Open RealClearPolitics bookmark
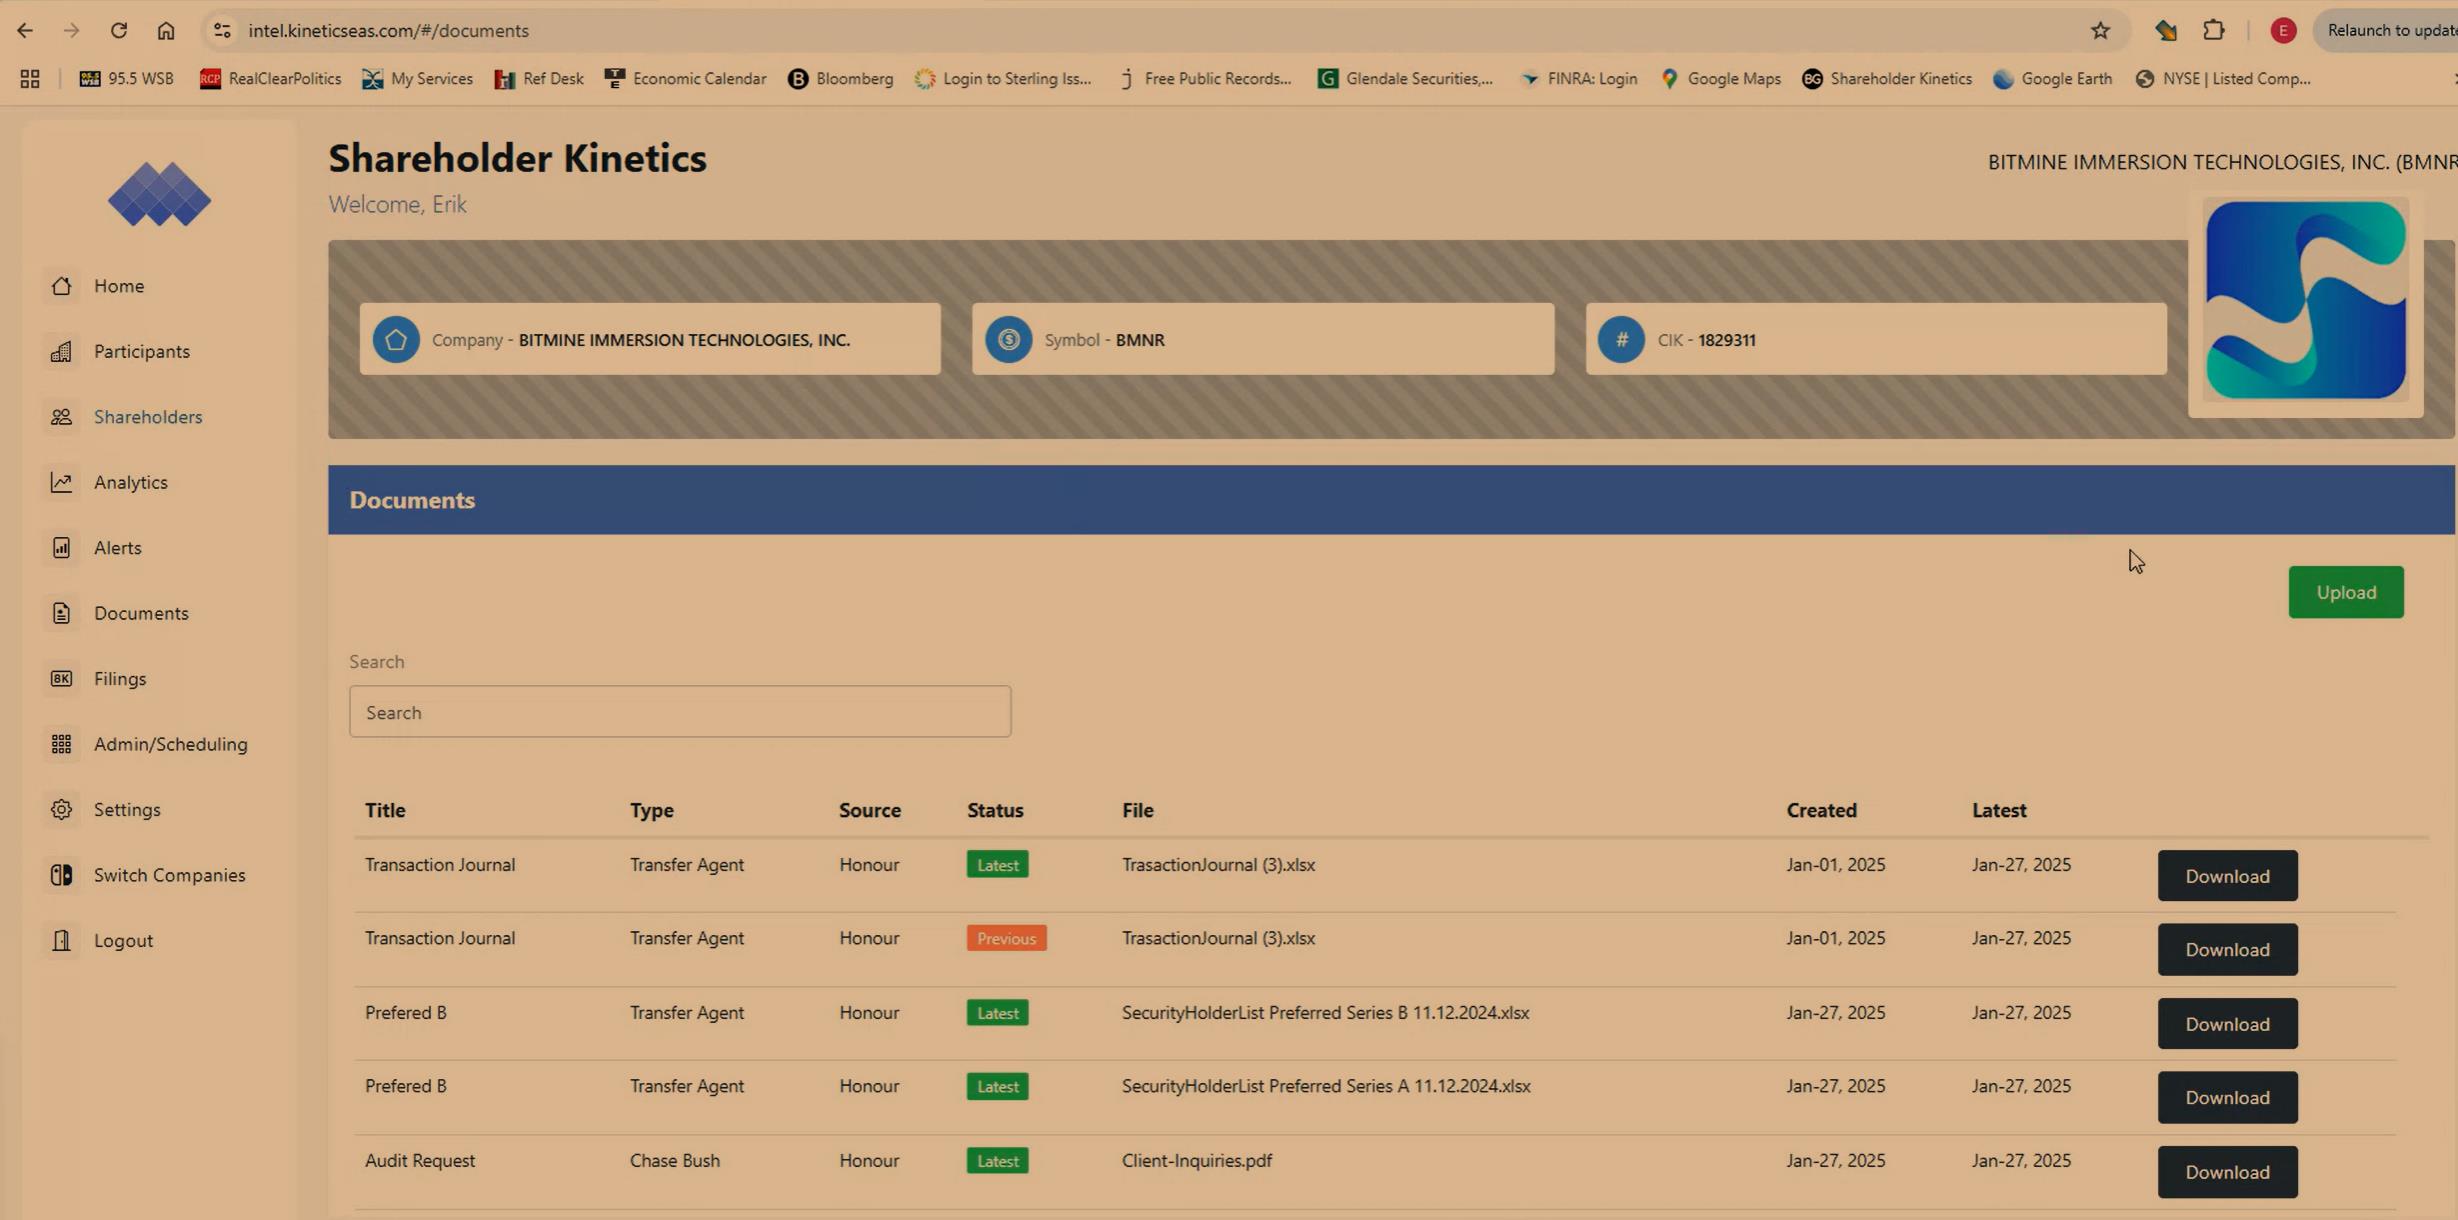This screenshot has height=1220, width=2458. coord(270,79)
